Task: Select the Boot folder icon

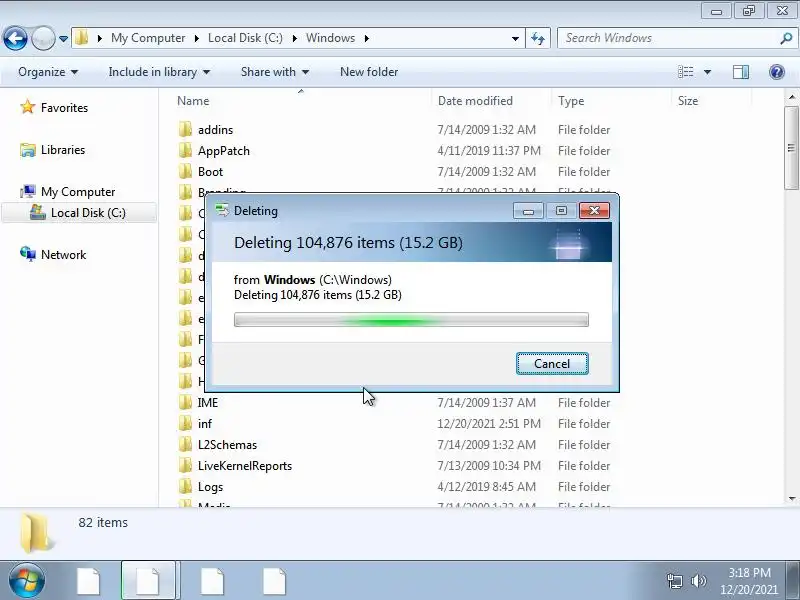Action: (185, 171)
